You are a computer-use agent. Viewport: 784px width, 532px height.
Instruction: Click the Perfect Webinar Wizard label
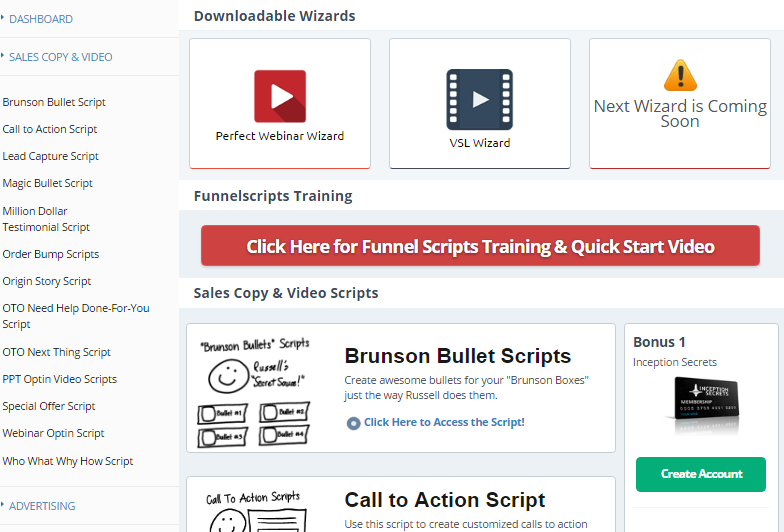pos(280,136)
